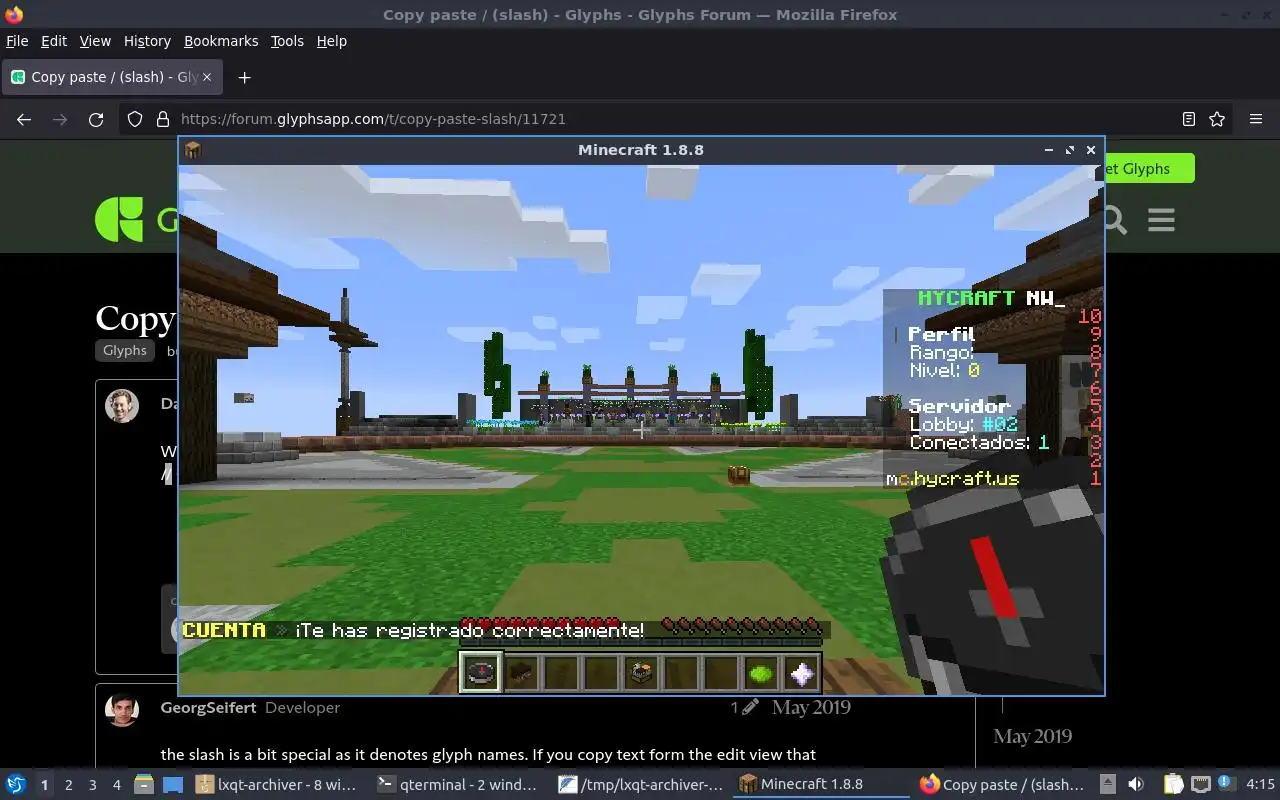Open the File menu
1280x800 pixels.
[17, 41]
